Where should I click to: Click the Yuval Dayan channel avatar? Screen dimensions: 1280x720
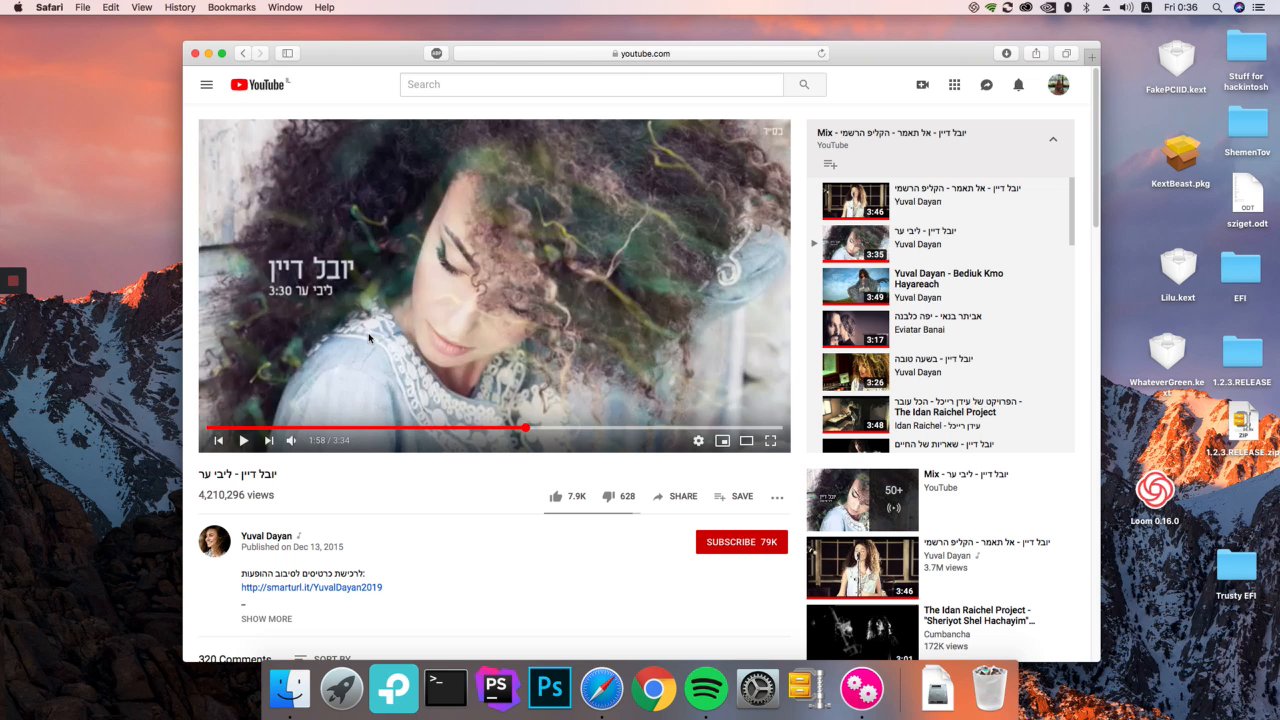pyautogui.click(x=214, y=541)
